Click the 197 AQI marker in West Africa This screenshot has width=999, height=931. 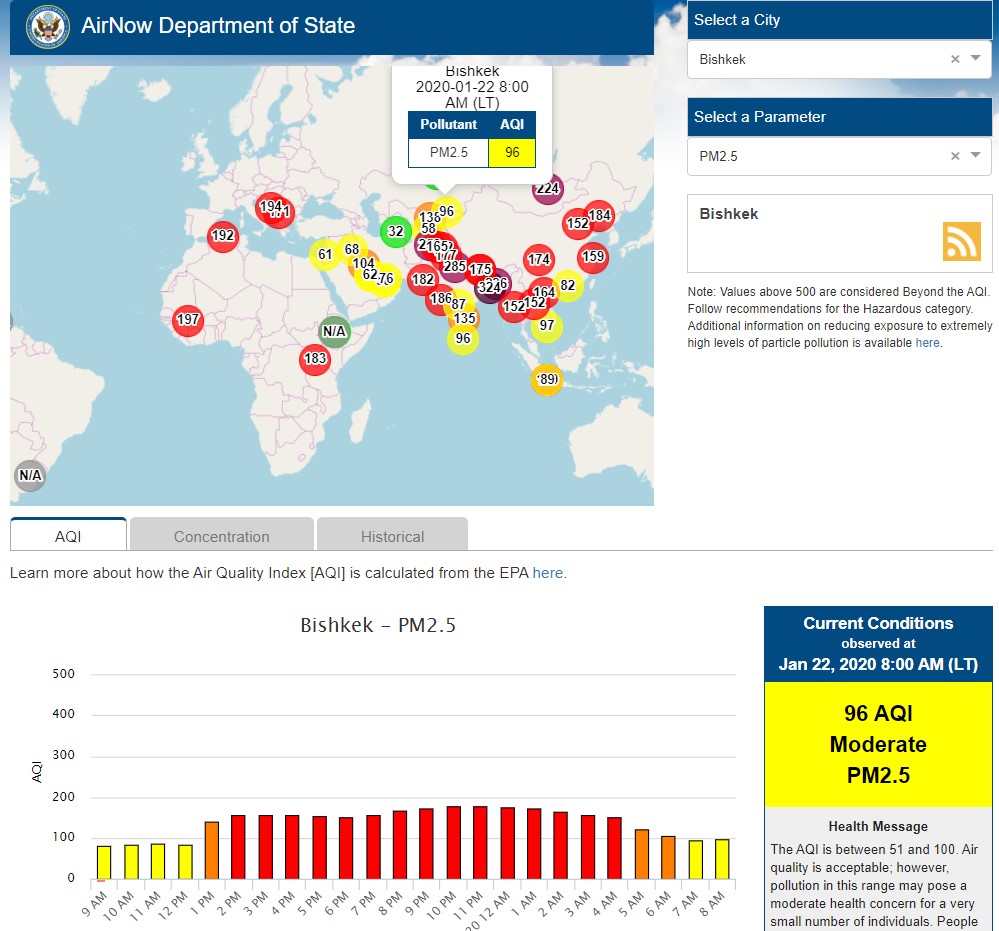tap(188, 320)
